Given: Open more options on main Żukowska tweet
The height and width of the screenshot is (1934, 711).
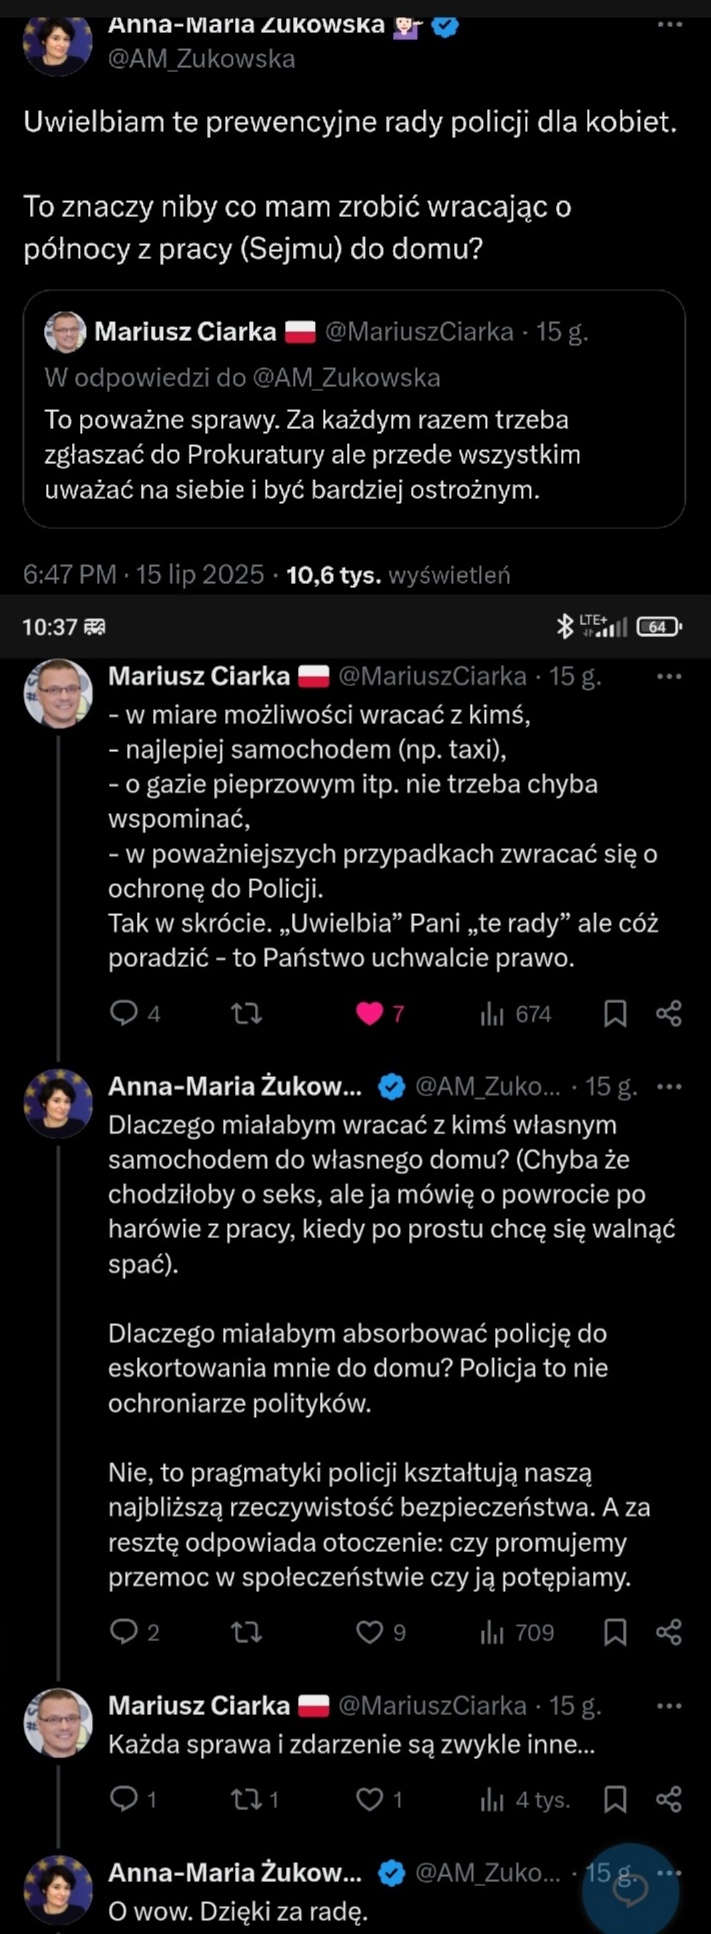Looking at the screenshot, I should point(669,24).
